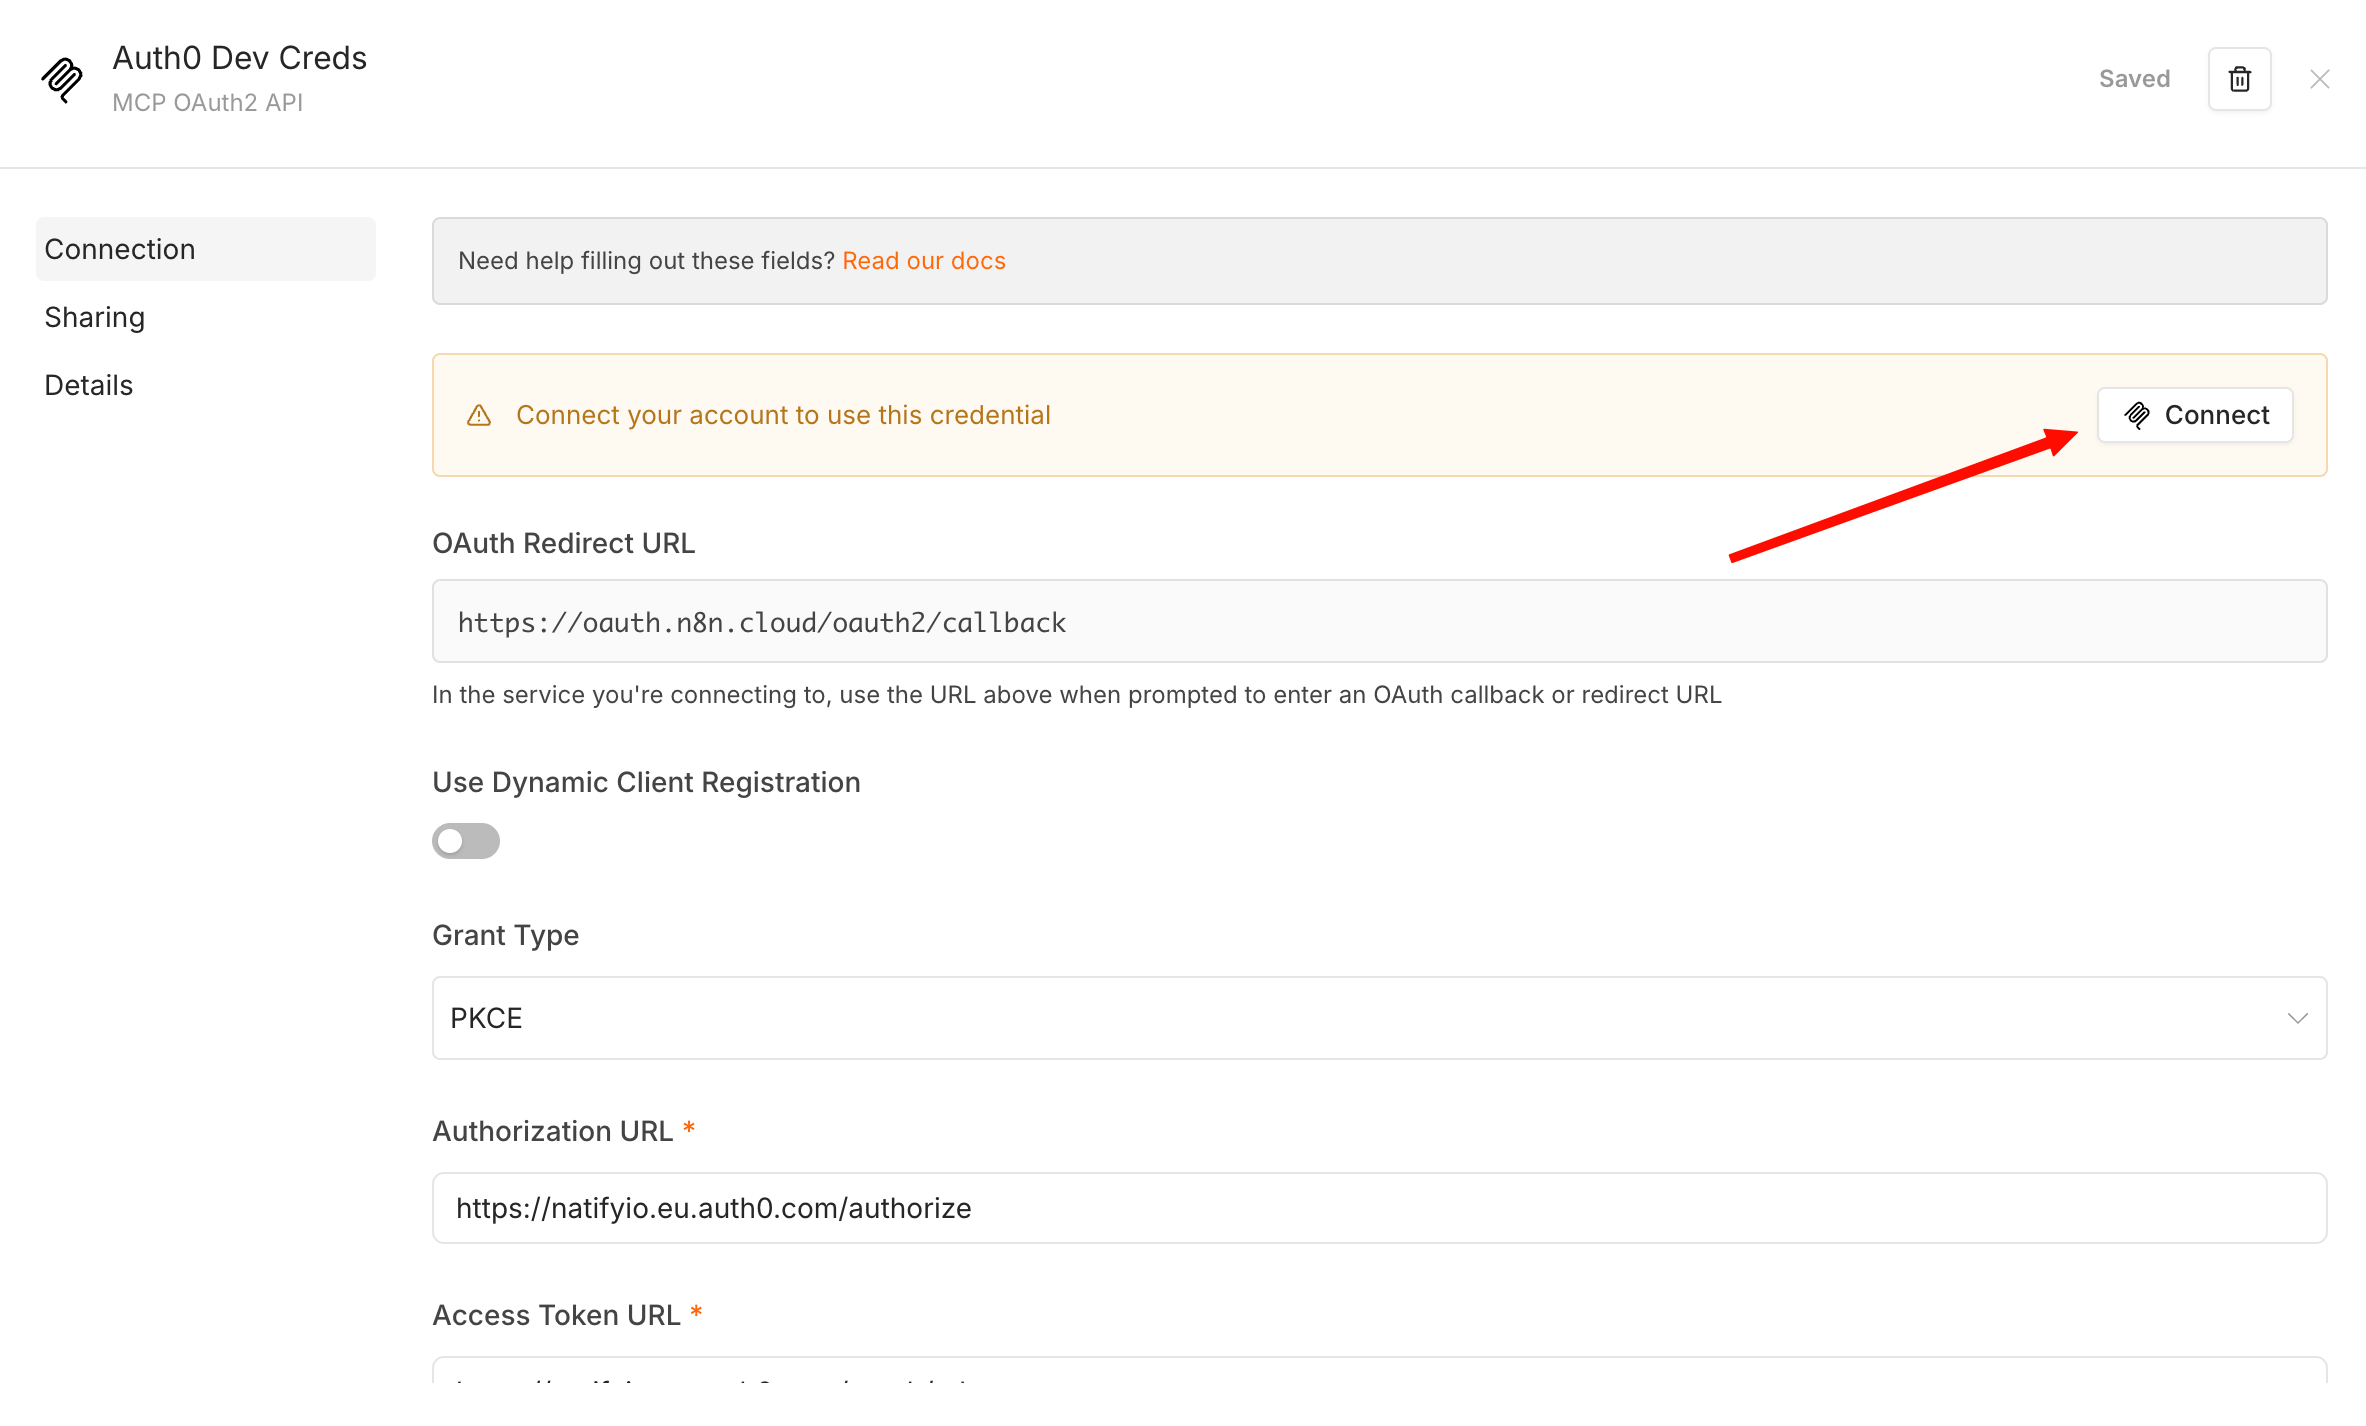Click the Saved status text

click(2134, 79)
